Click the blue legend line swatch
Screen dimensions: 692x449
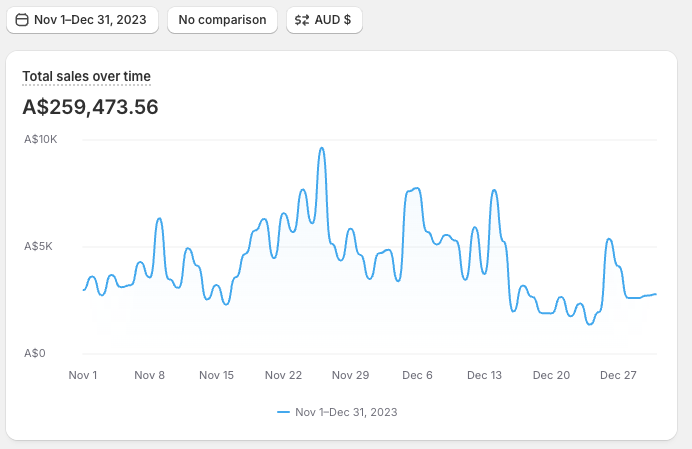point(283,412)
